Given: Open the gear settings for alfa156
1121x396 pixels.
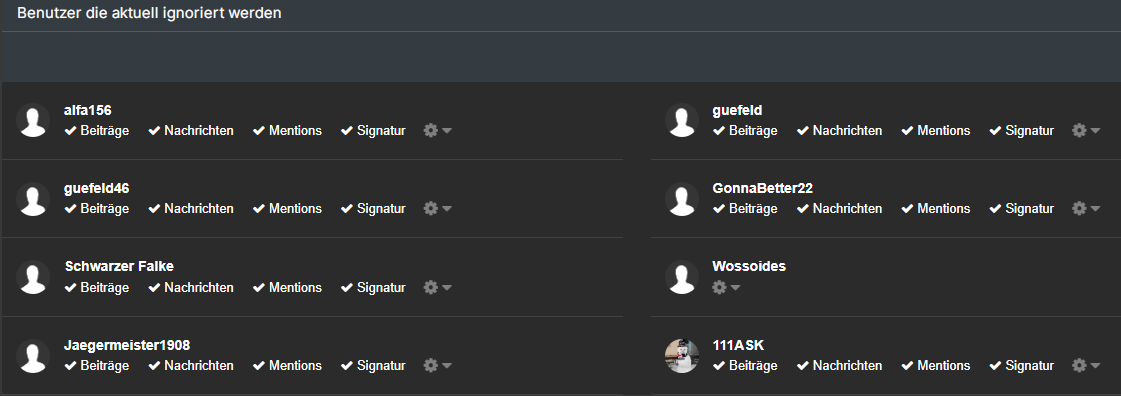Looking at the screenshot, I should (430, 131).
